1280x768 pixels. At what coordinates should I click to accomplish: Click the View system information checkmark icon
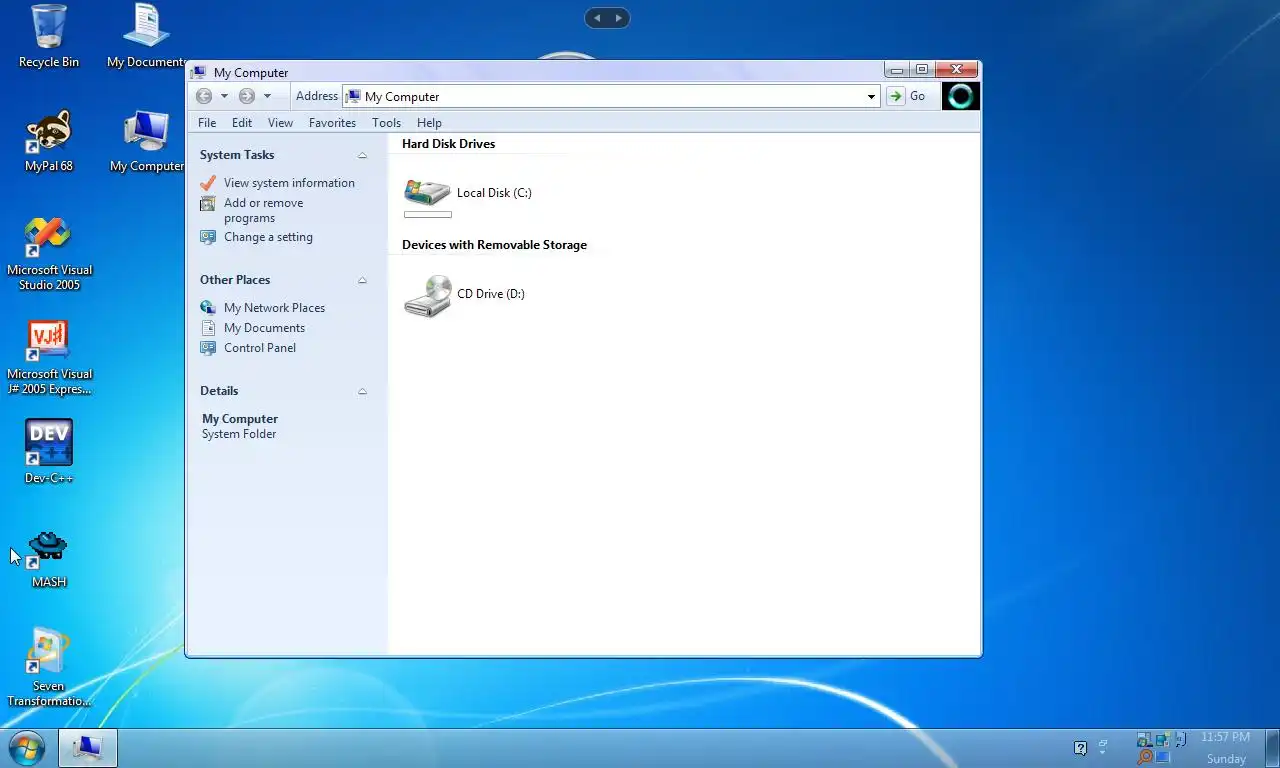tap(208, 183)
